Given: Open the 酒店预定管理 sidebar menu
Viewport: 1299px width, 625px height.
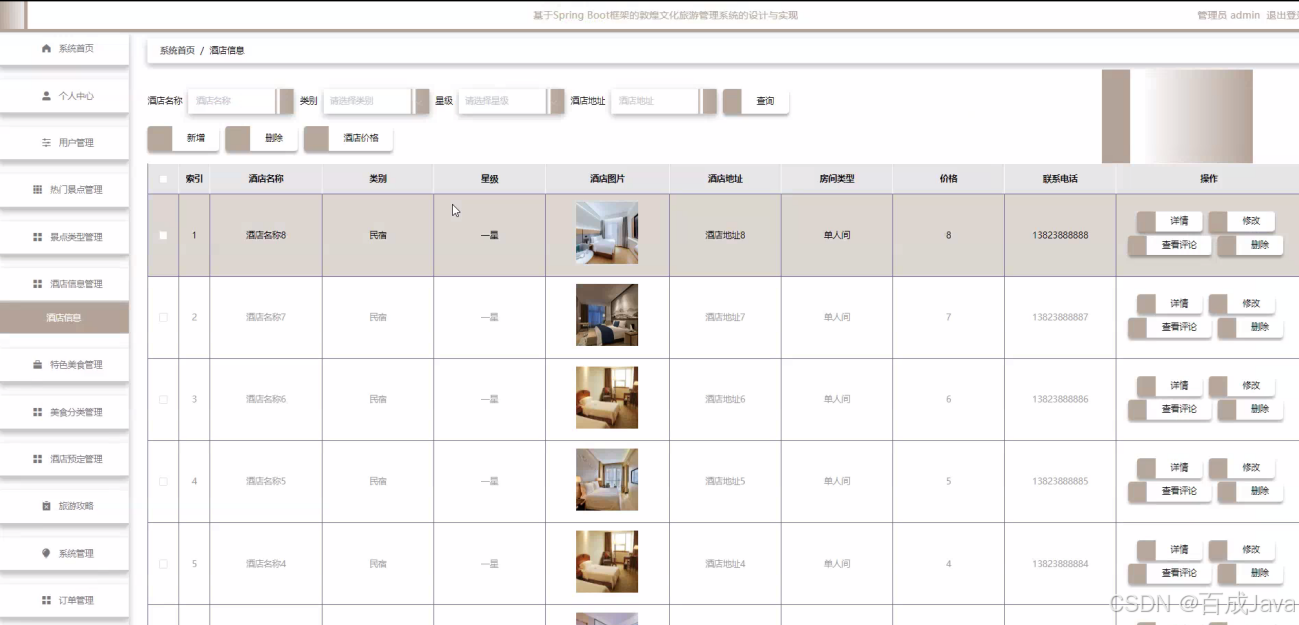Looking at the screenshot, I should click(x=65, y=459).
